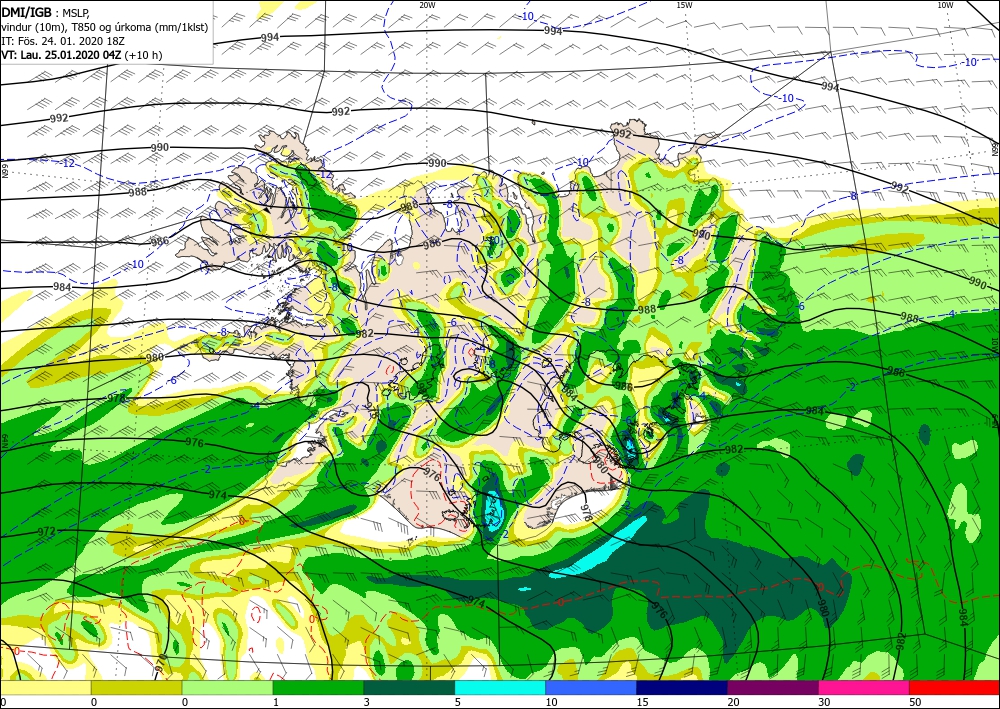Click the vindur (10m), T850 og úrkoma line
The image size is (1000, 709).
pos(105,27)
